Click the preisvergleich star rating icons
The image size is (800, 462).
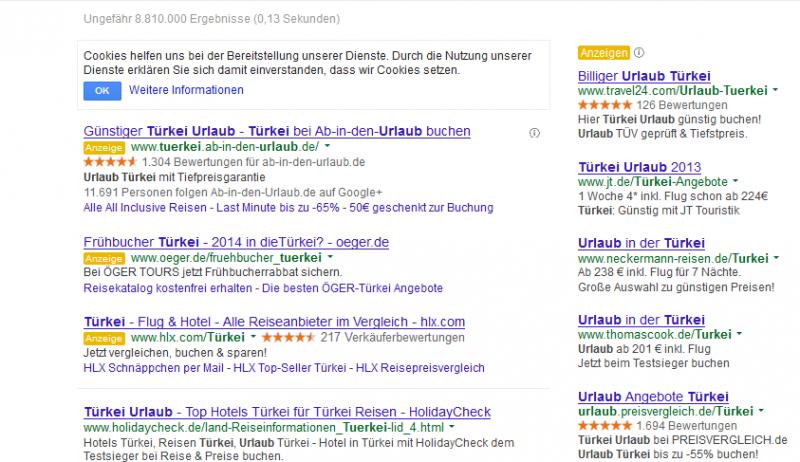pos(605,426)
